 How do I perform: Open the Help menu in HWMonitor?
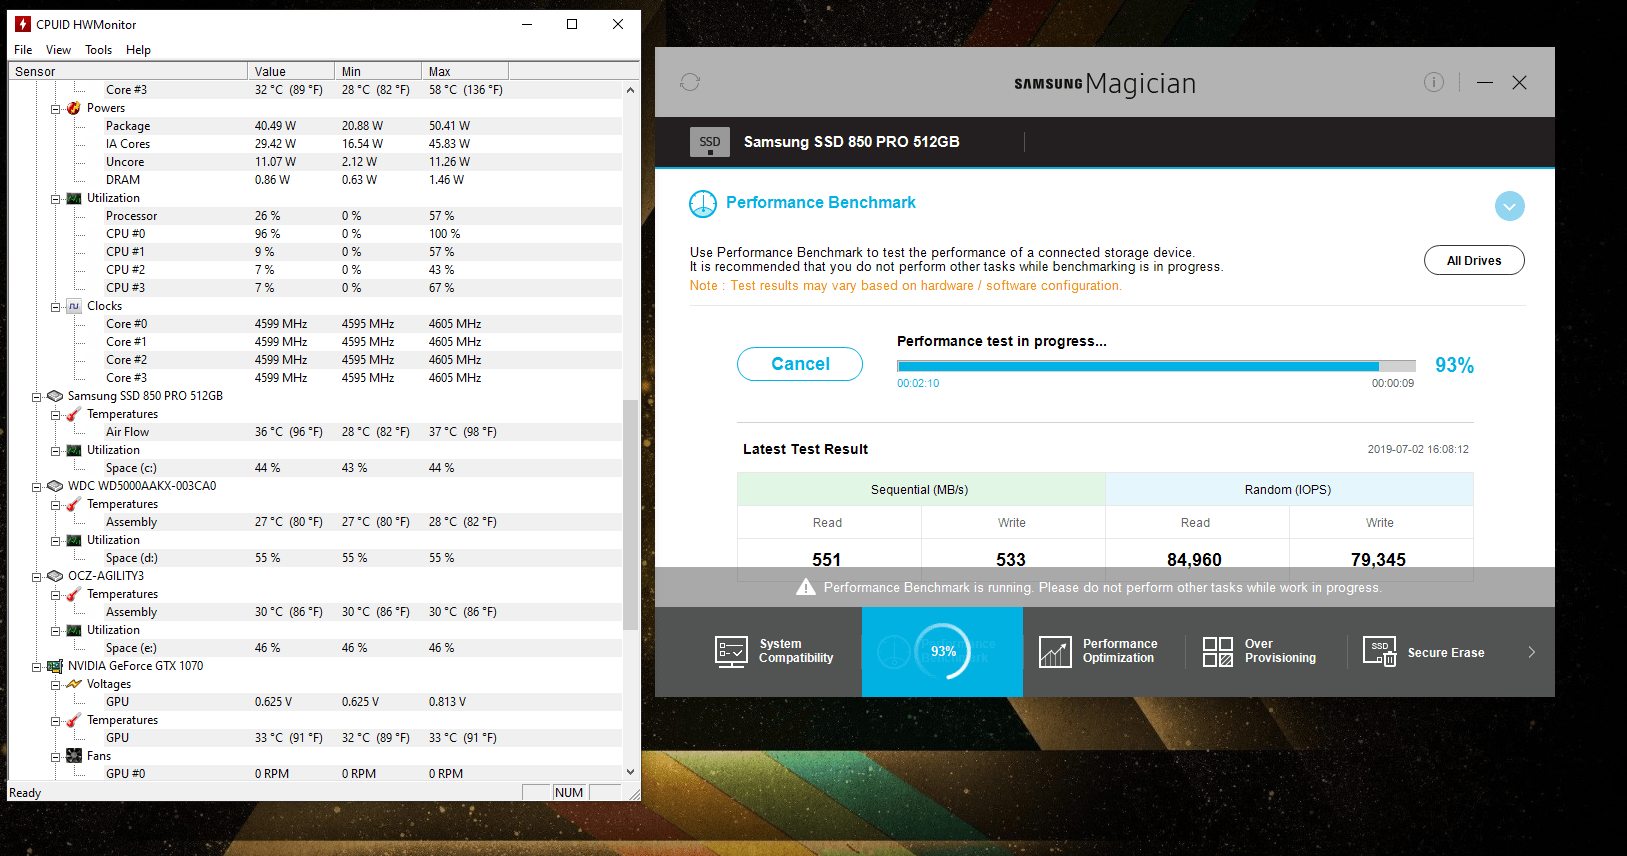click(x=138, y=50)
